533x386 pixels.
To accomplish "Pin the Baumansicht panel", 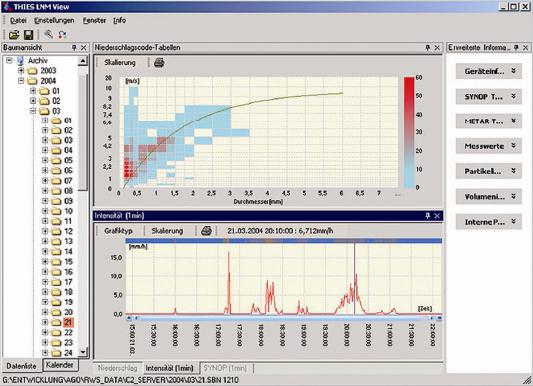I will click(x=74, y=48).
